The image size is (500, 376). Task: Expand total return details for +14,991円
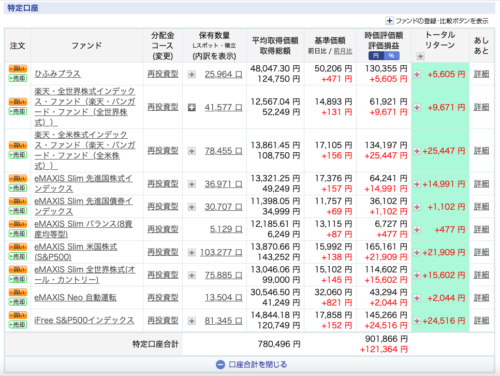(x=417, y=184)
